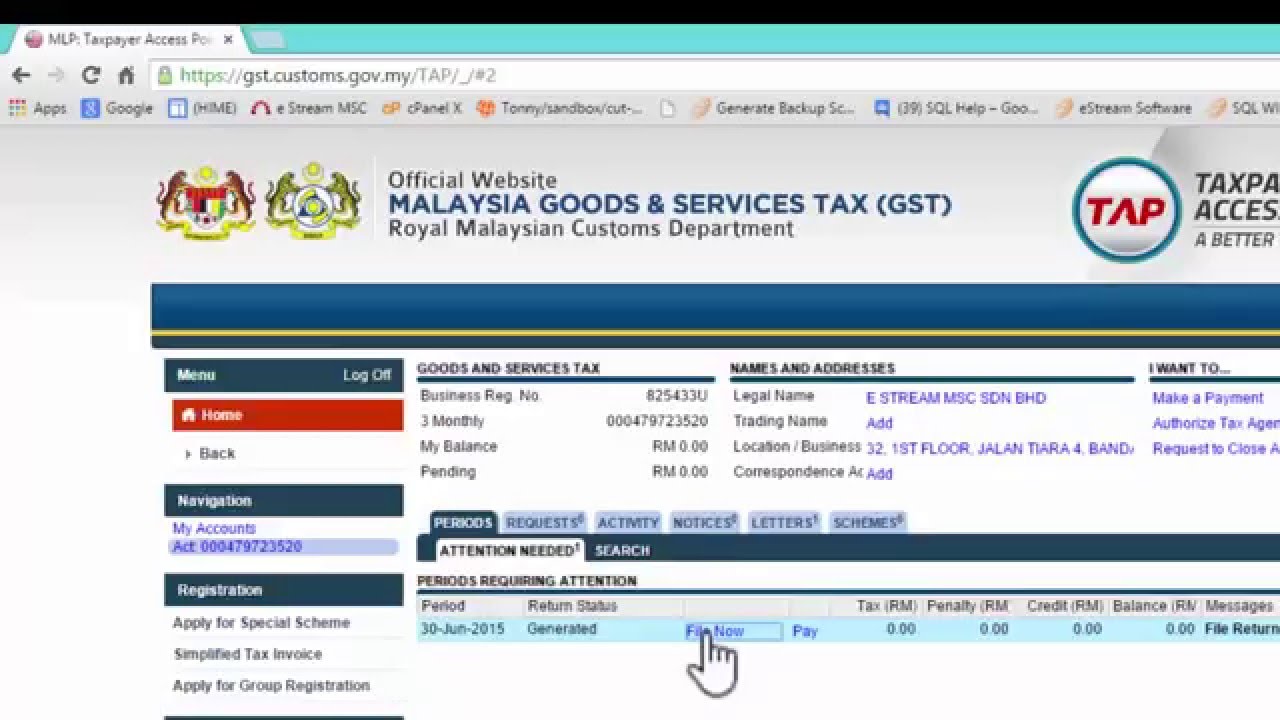Switch to the Notices tab
Image resolution: width=1280 pixels, height=720 pixels.
point(705,522)
